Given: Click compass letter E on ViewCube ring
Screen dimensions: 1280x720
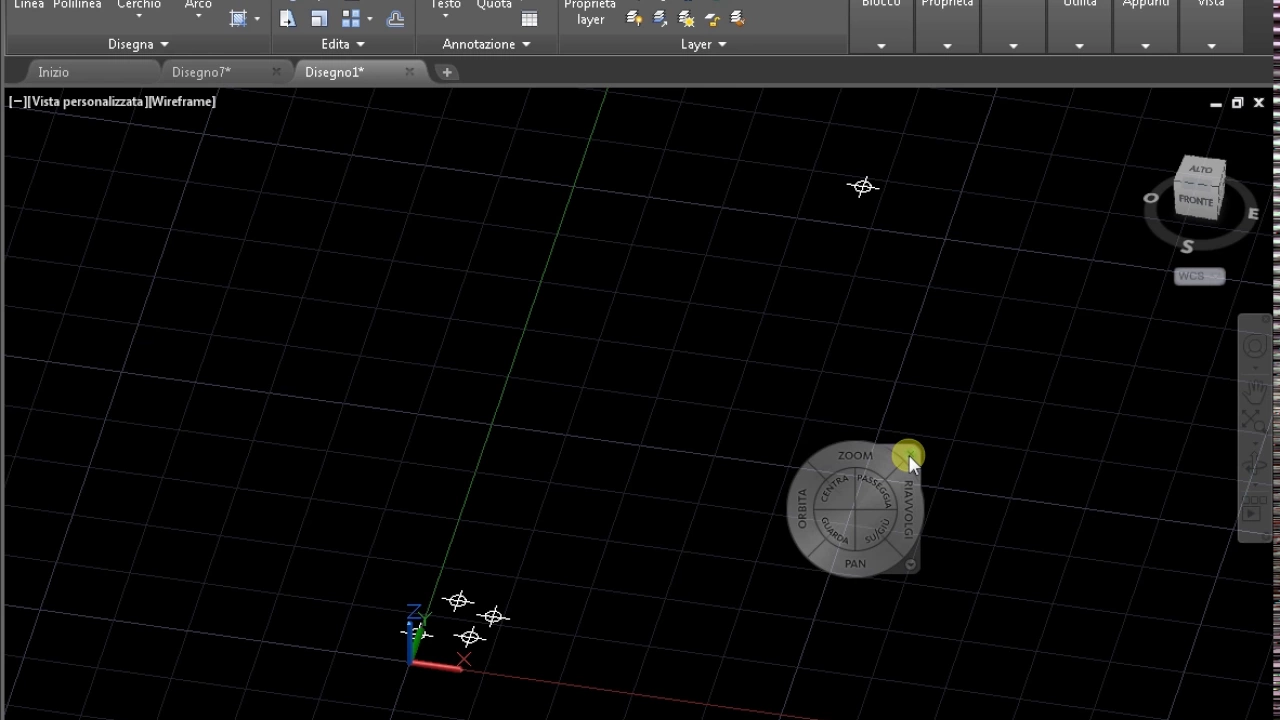Looking at the screenshot, I should [1253, 213].
